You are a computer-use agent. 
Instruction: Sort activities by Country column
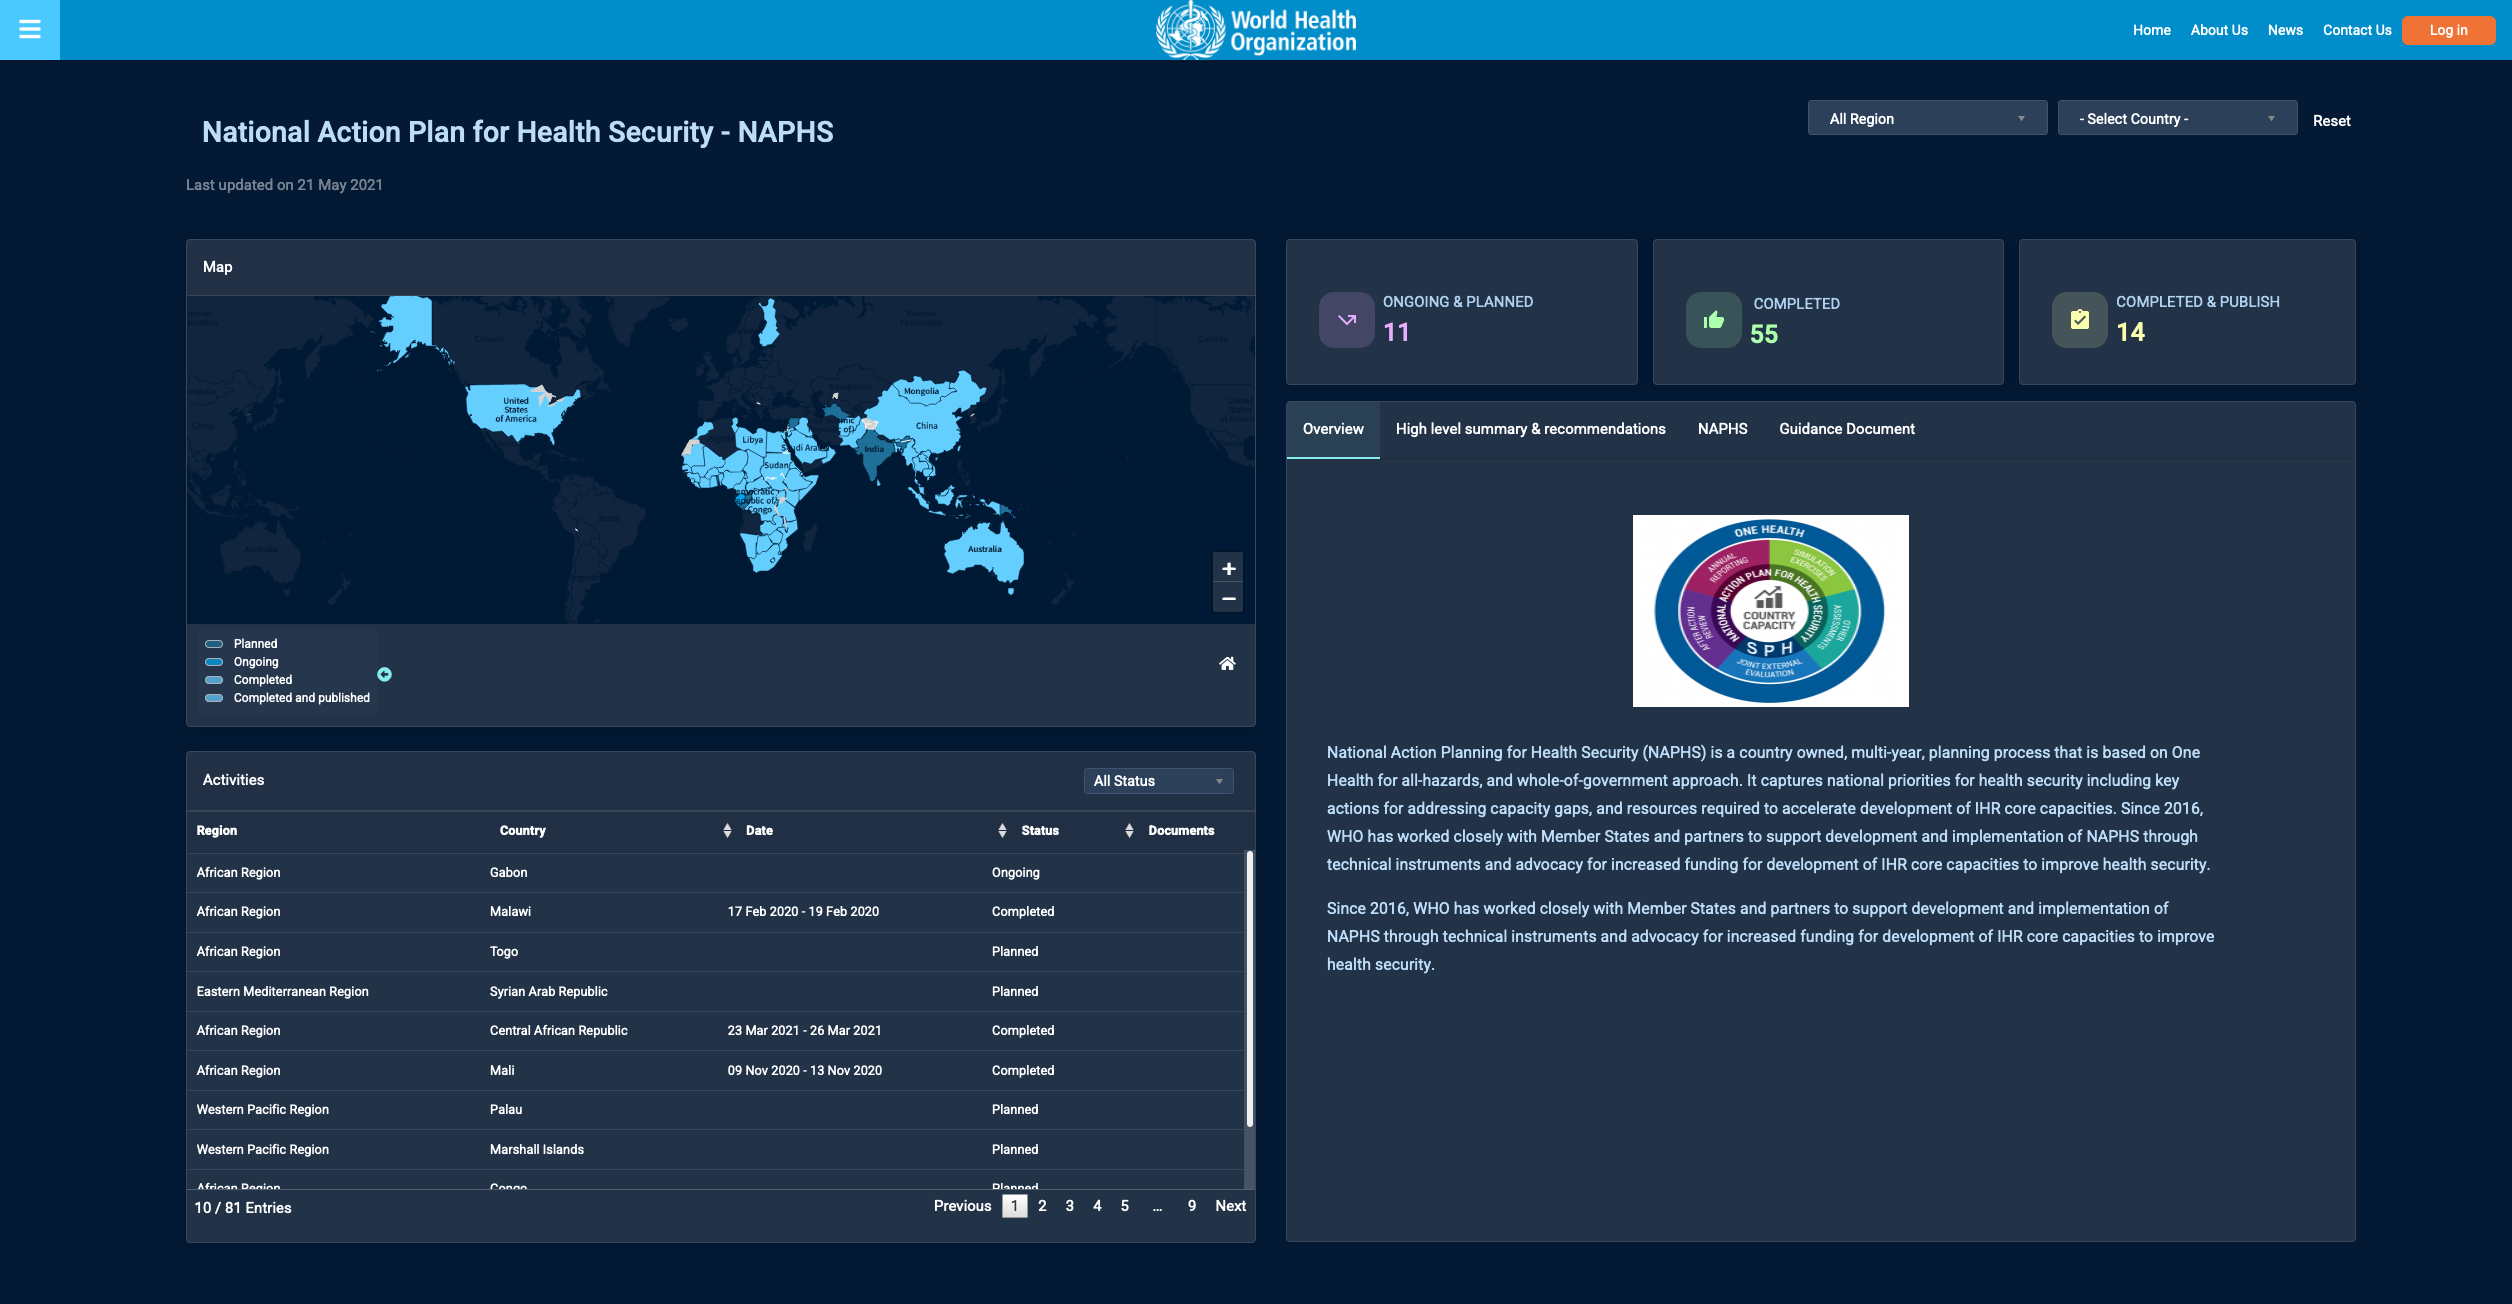523,831
